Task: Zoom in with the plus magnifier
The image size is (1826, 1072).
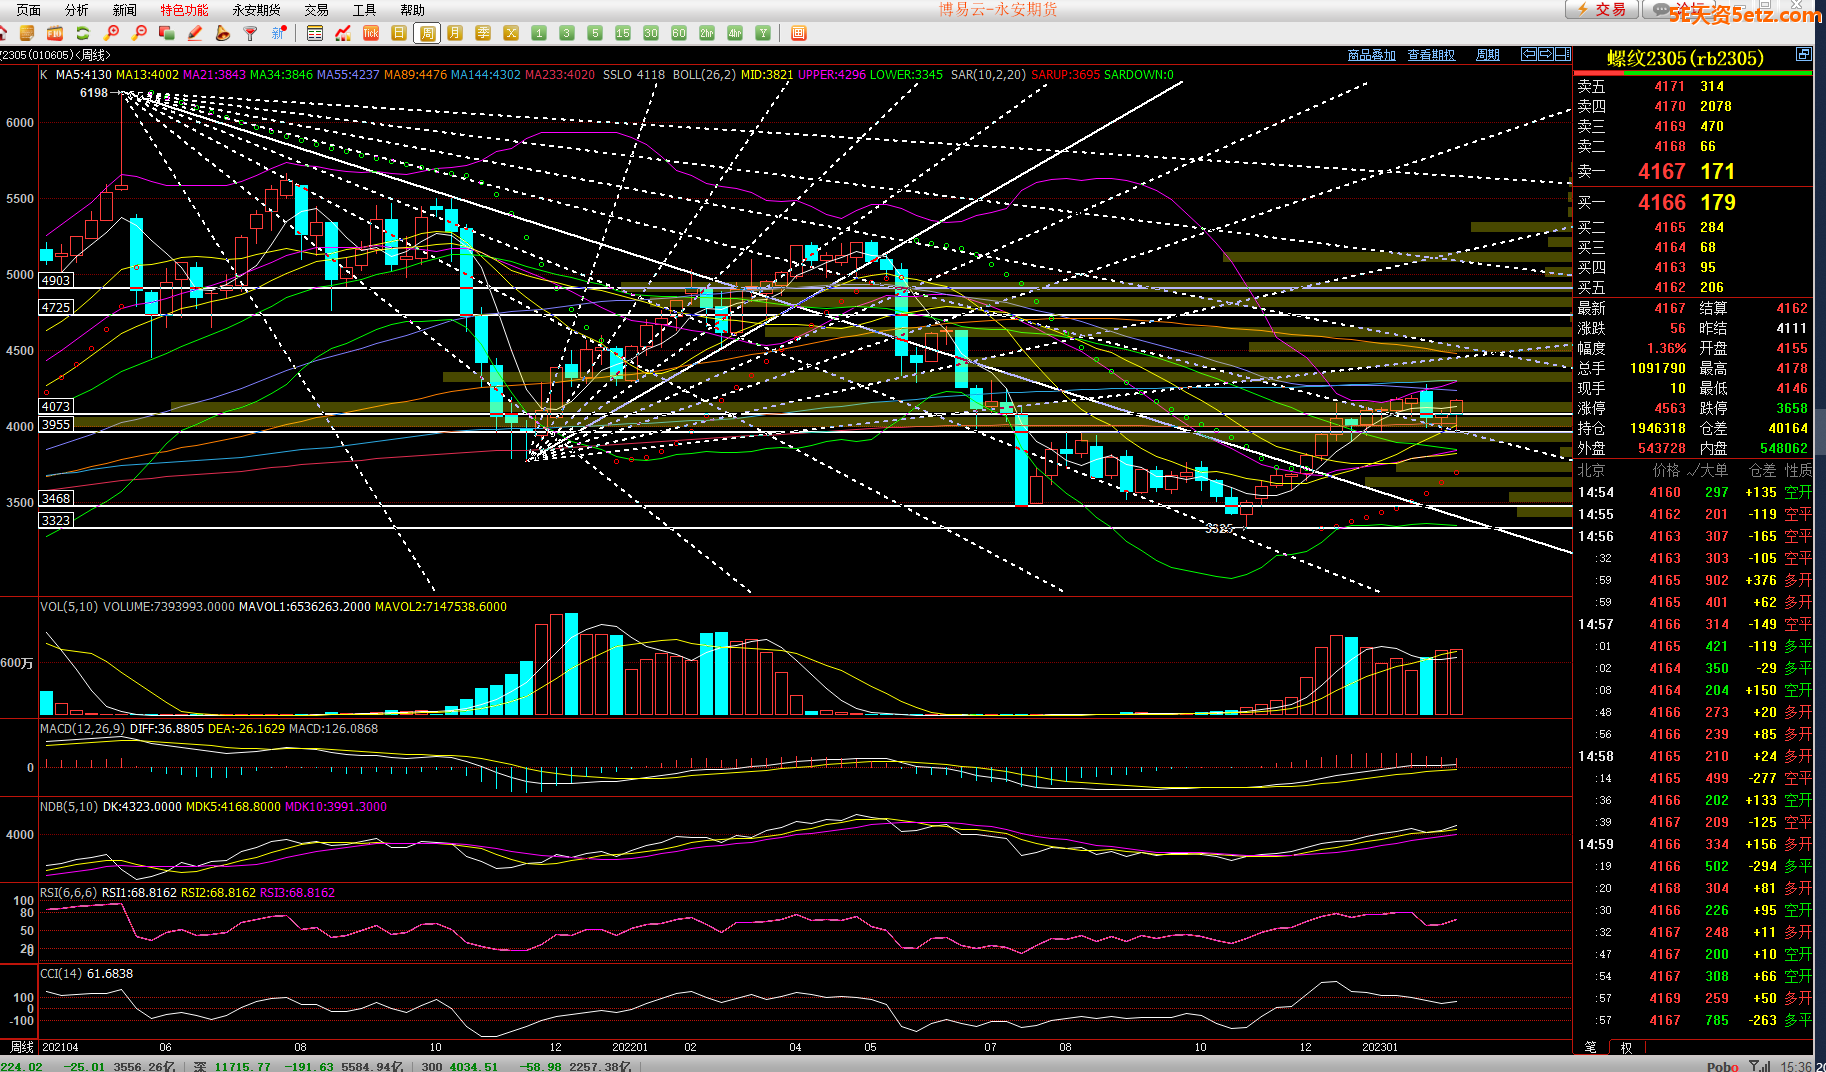Action: point(111,33)
